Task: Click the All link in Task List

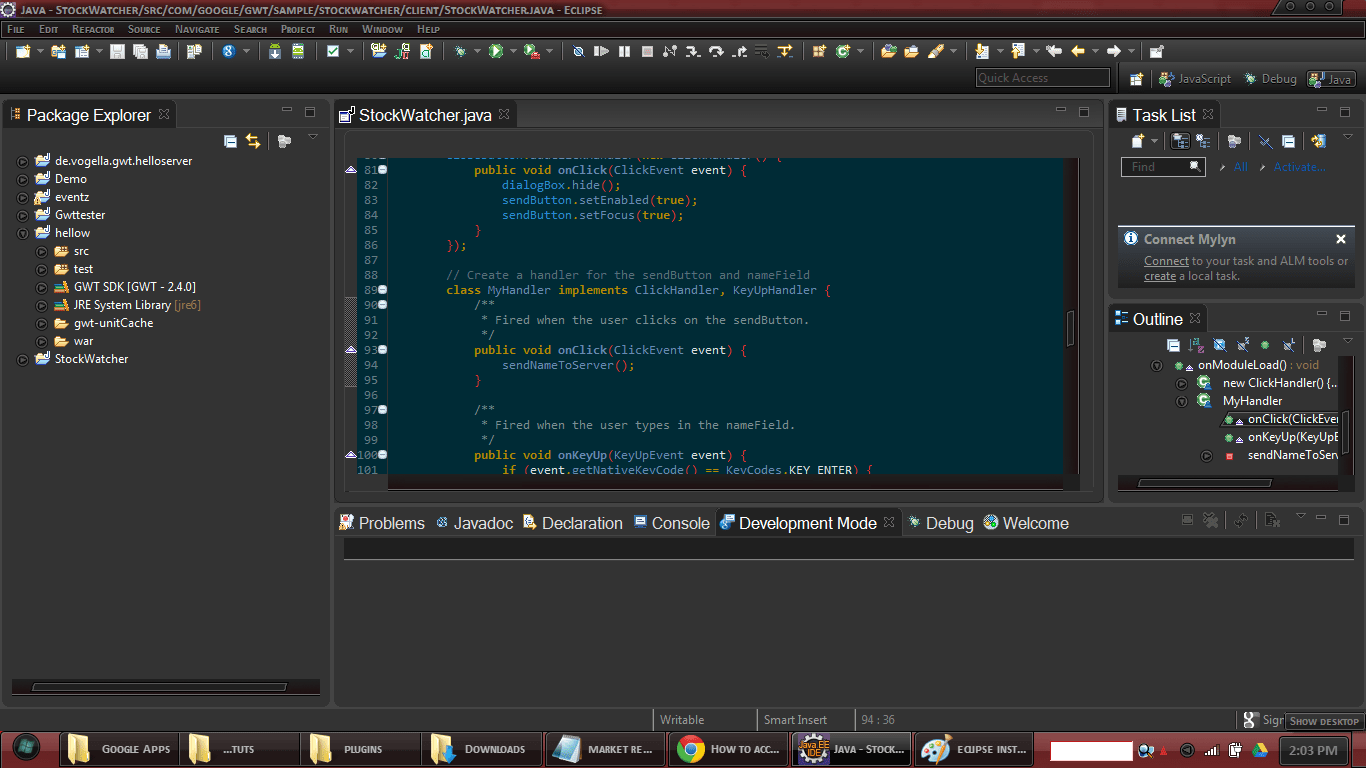Action: (x=1240, y=167)
